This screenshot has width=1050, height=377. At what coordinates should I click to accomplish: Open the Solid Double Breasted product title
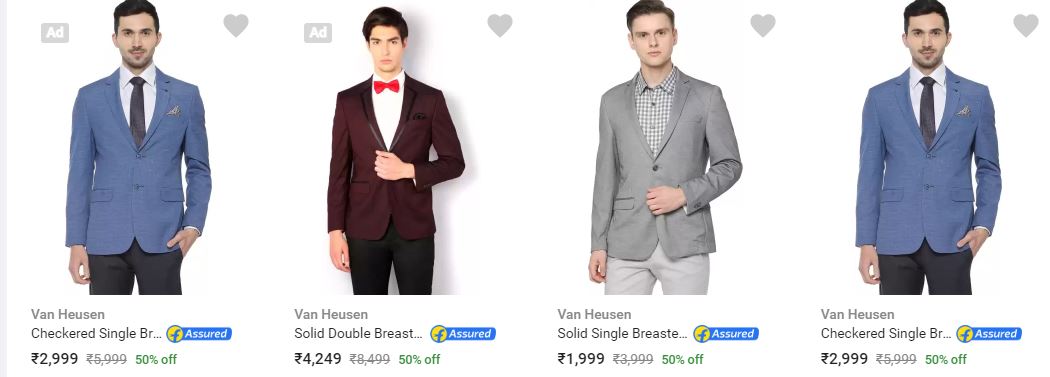(359, 333)
